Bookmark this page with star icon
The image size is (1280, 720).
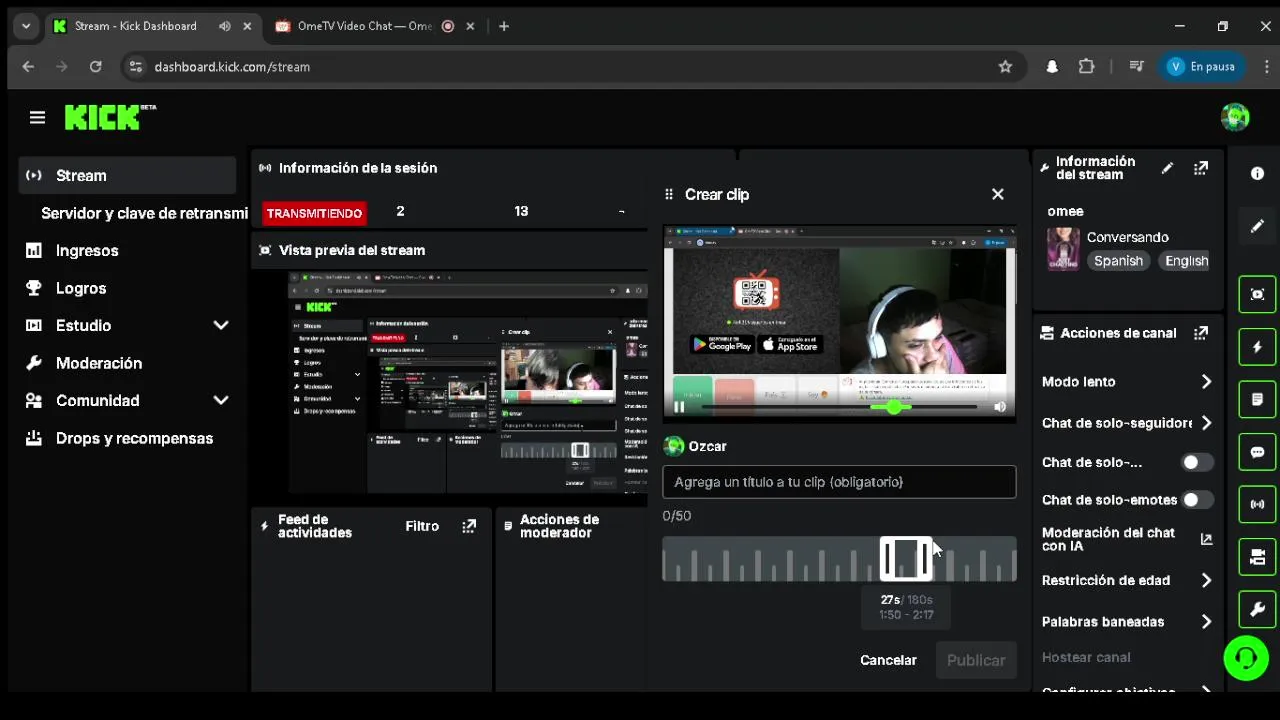click(1005, 66)
